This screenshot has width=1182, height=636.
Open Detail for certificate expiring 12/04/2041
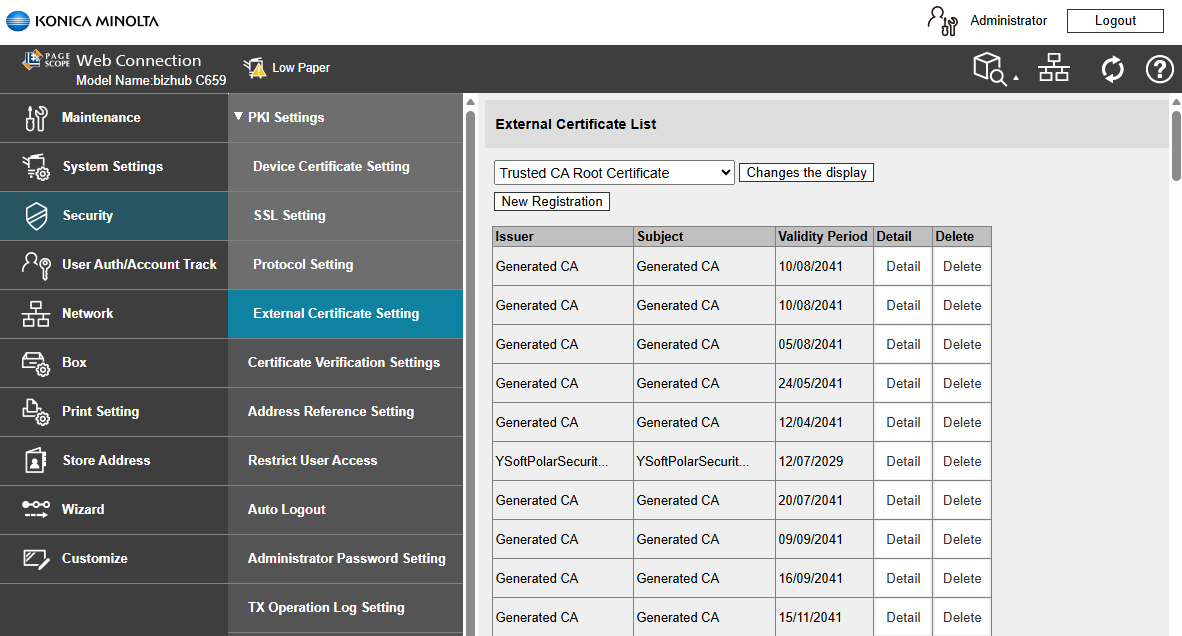coord(903,423)
